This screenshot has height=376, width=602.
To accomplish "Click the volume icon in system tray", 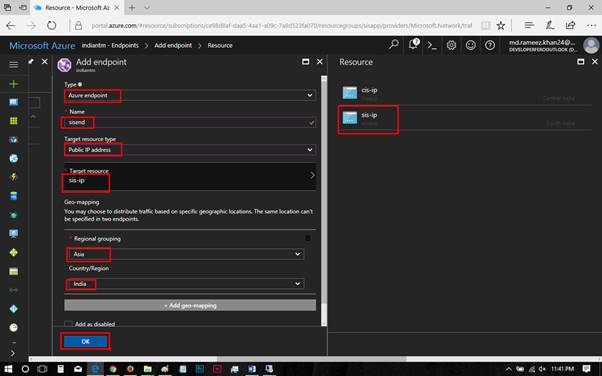I will tap(542, 369).
